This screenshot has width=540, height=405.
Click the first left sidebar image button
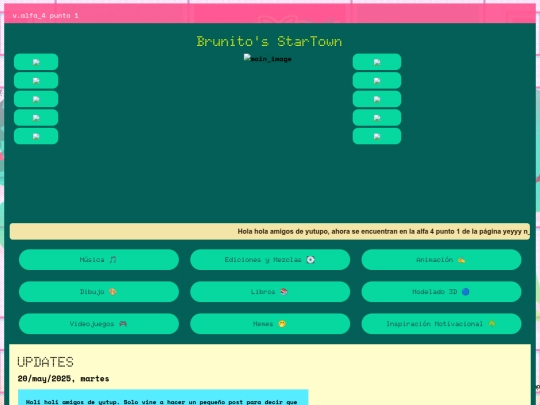click(x=36, y=62)
